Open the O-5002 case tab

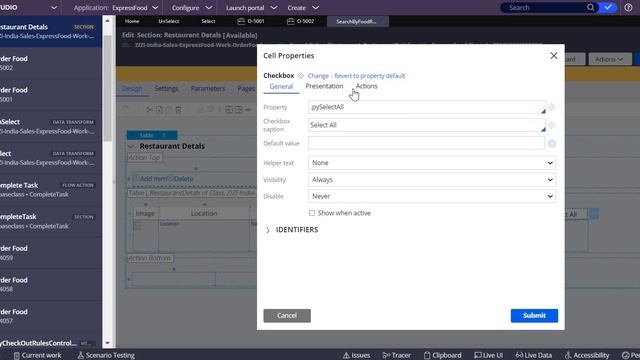point(300,21)
